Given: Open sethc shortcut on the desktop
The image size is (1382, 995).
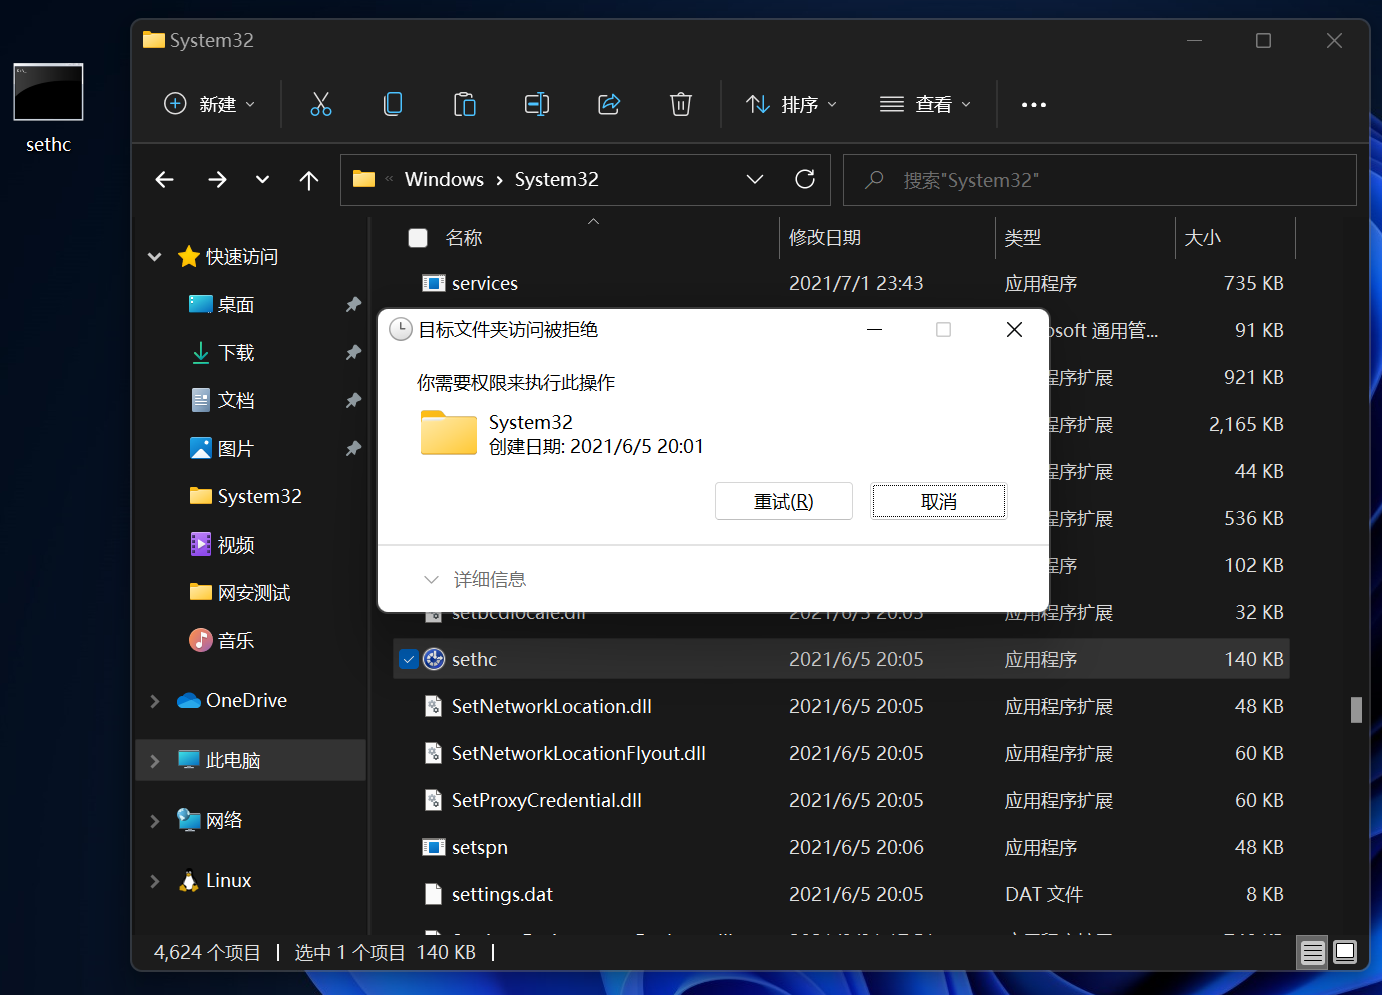Looking at the screenshot, I should coord(48,108).
